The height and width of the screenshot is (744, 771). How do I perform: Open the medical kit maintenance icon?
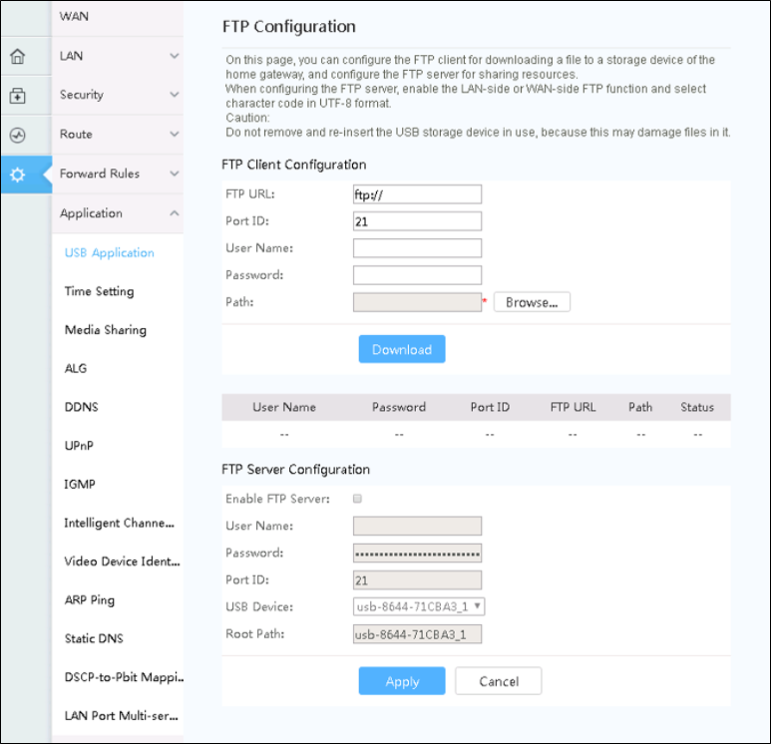point(17,96)
